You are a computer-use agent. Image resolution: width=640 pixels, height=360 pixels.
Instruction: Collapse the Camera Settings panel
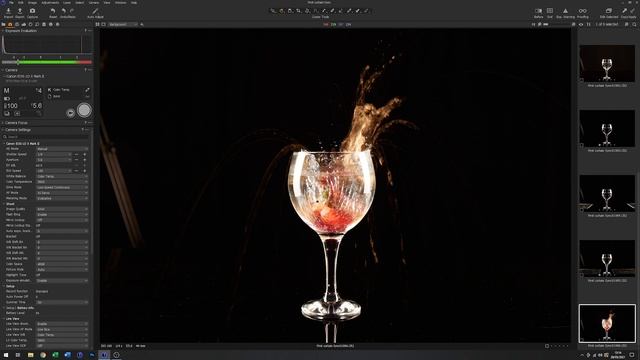click(x=3, y=130)
